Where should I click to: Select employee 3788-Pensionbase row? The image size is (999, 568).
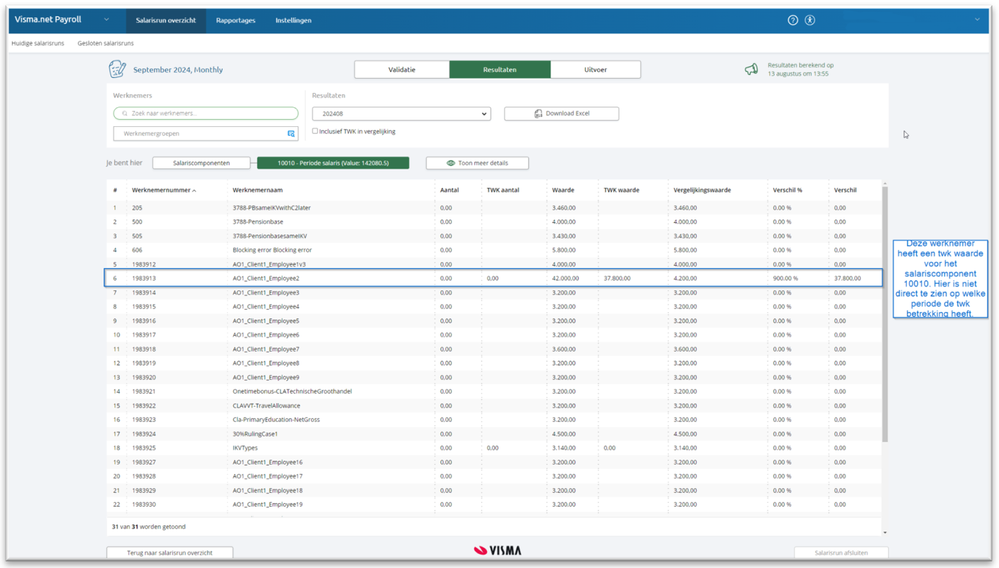click(494, 222)
